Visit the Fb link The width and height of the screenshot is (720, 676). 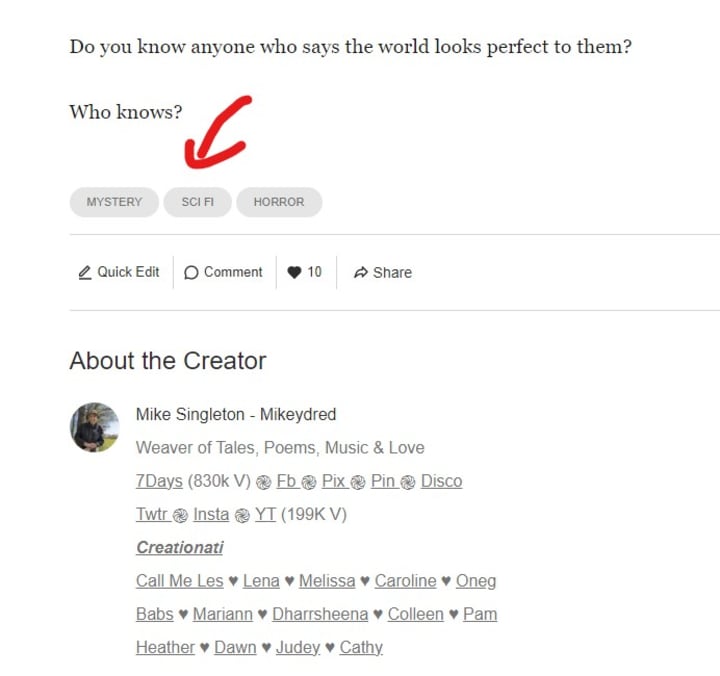pyautogui.click(x=286, y=481)
